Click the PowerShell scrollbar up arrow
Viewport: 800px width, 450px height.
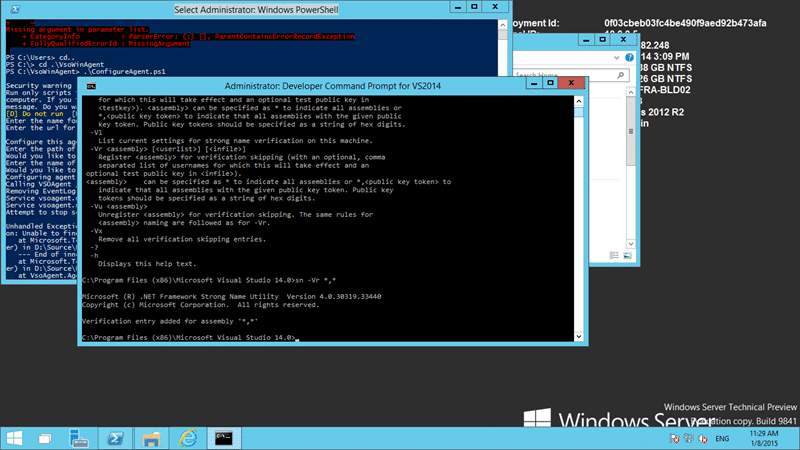point(503,24)
